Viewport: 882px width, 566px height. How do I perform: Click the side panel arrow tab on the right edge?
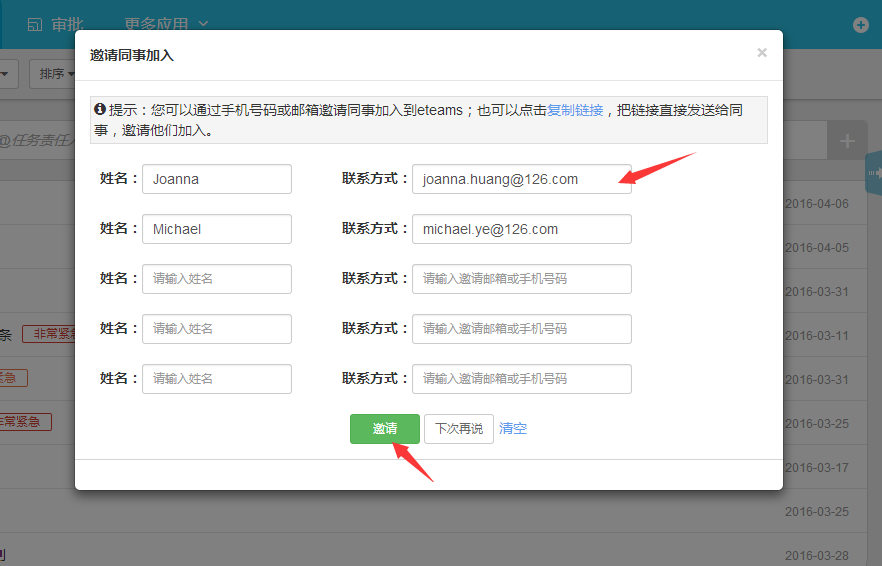[x=874, y=173]
